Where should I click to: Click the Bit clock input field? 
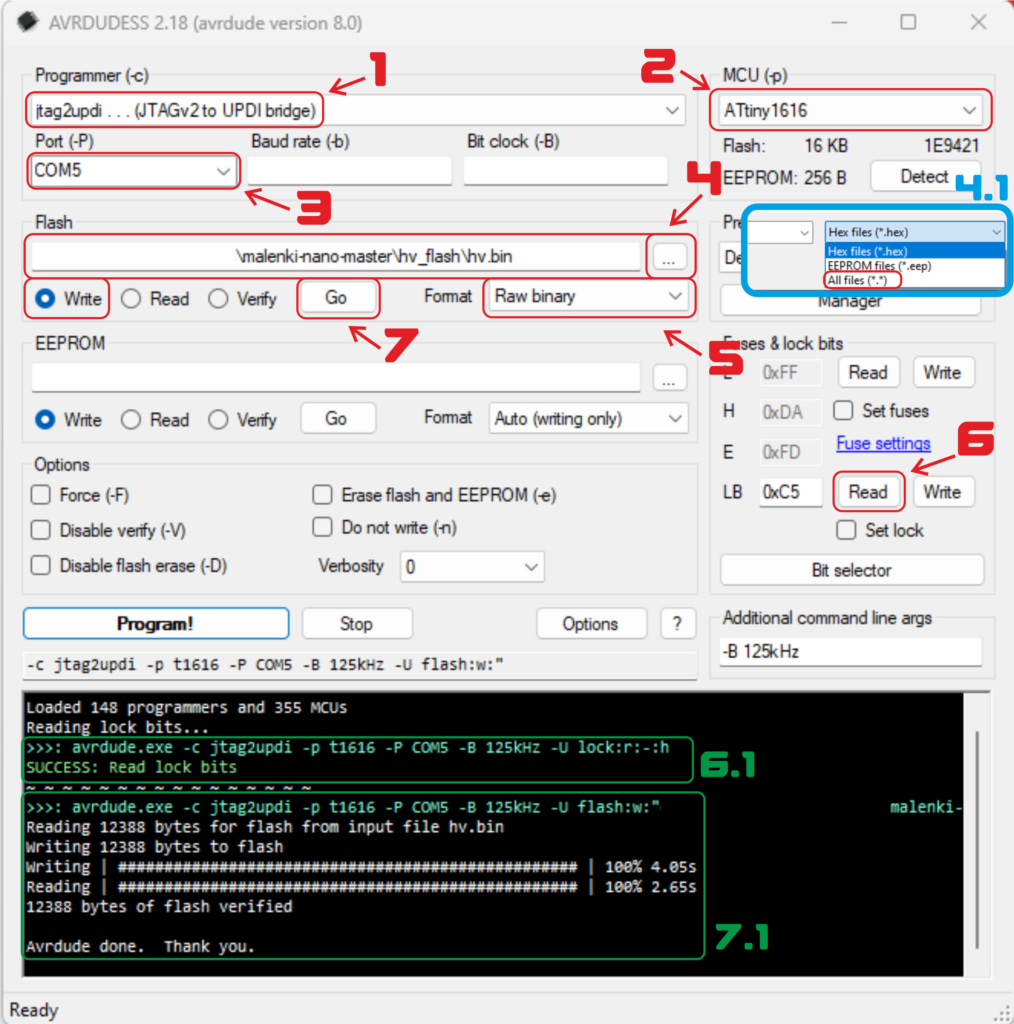pos(565,171)
